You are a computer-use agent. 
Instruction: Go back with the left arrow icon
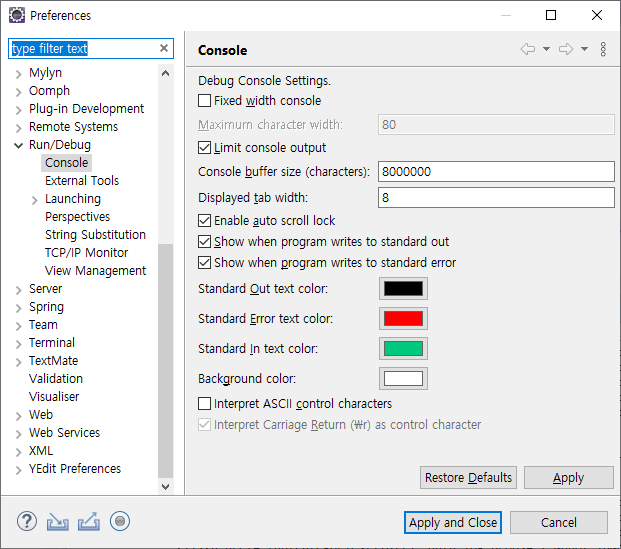tap(528, 49)
